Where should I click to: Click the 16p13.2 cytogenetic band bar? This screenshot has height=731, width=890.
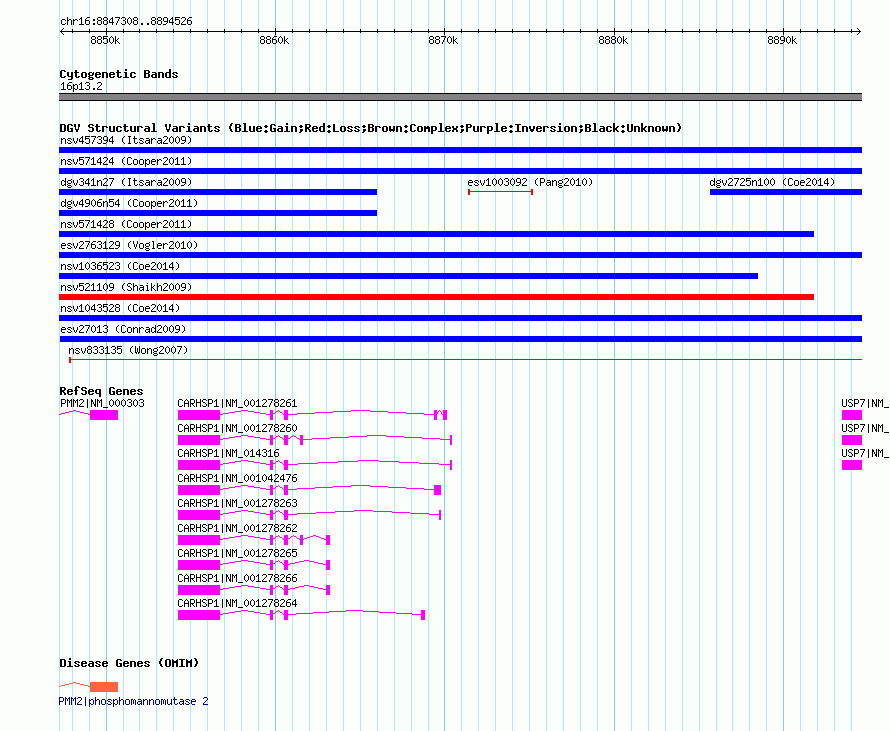pos(460,97)
